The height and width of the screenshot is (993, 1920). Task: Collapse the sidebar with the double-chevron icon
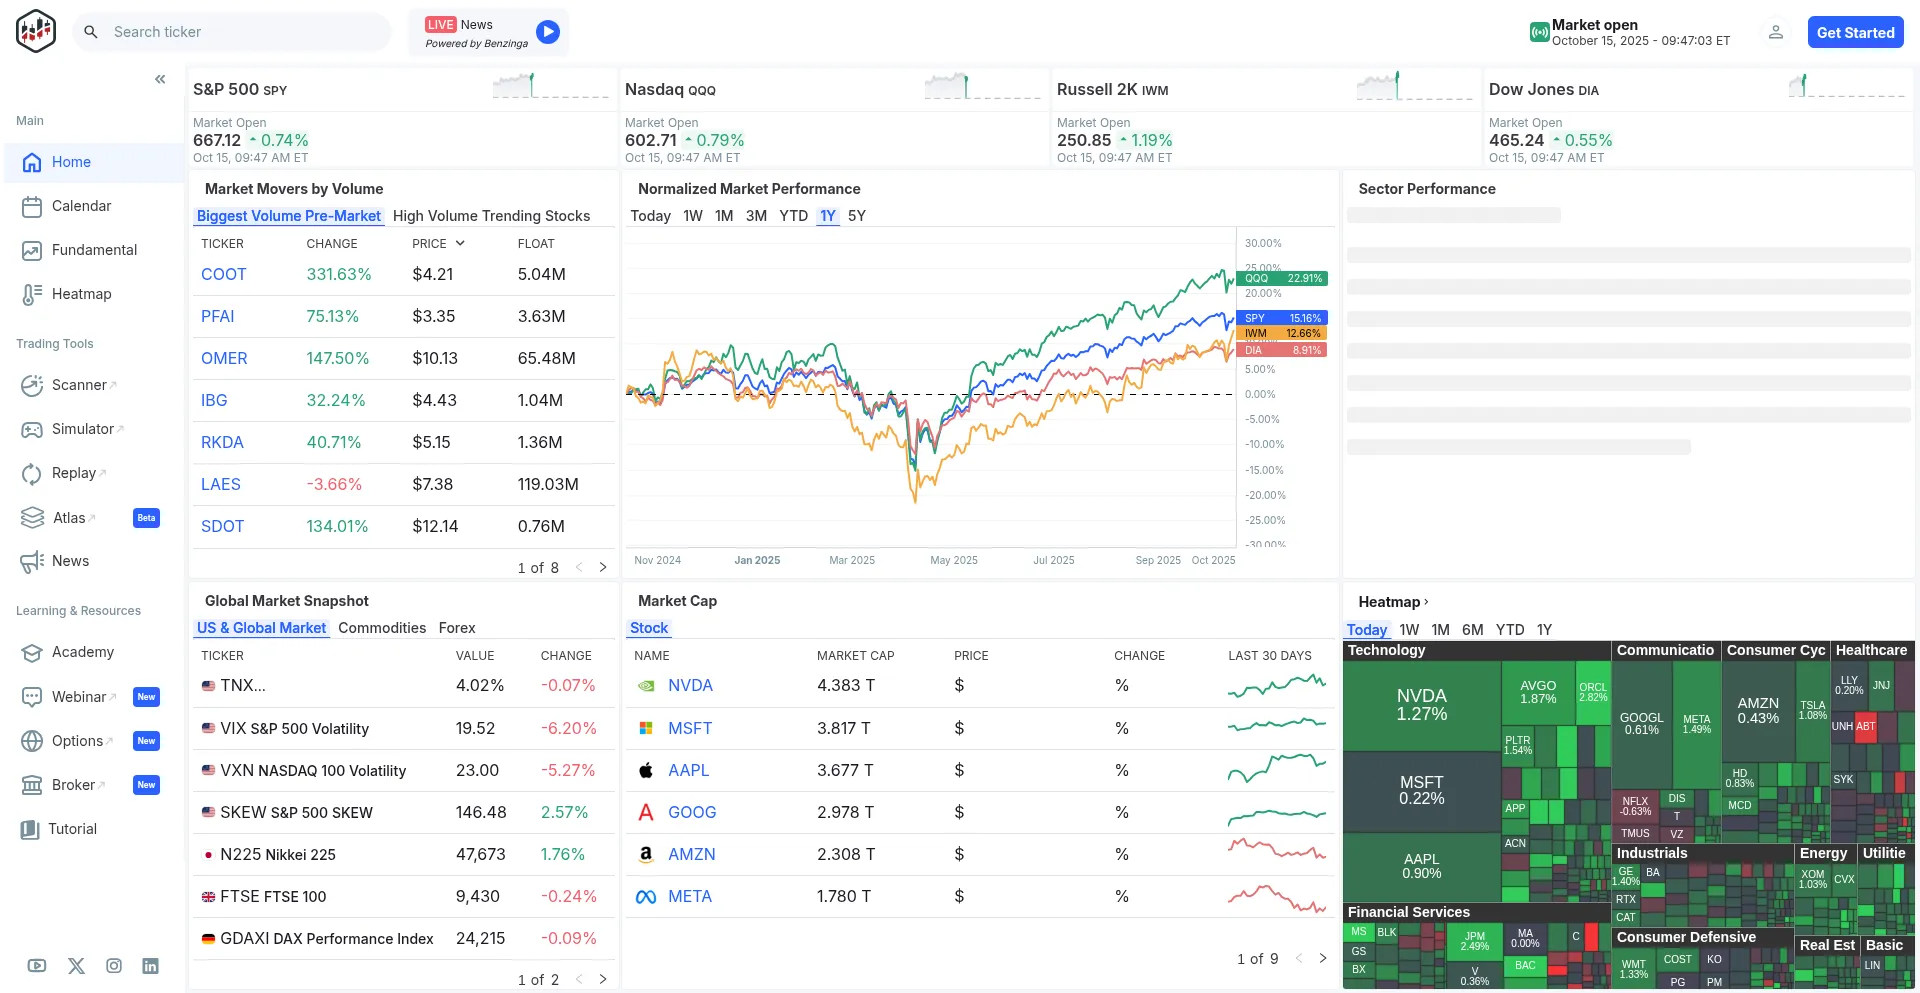pyautogui.click(x=160, y=79)
